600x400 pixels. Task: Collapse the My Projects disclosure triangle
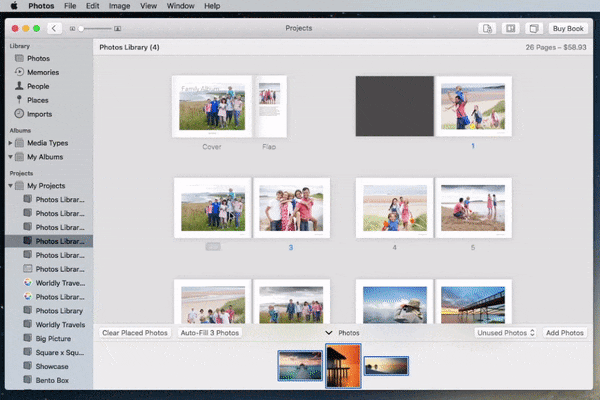coord(10,186)
